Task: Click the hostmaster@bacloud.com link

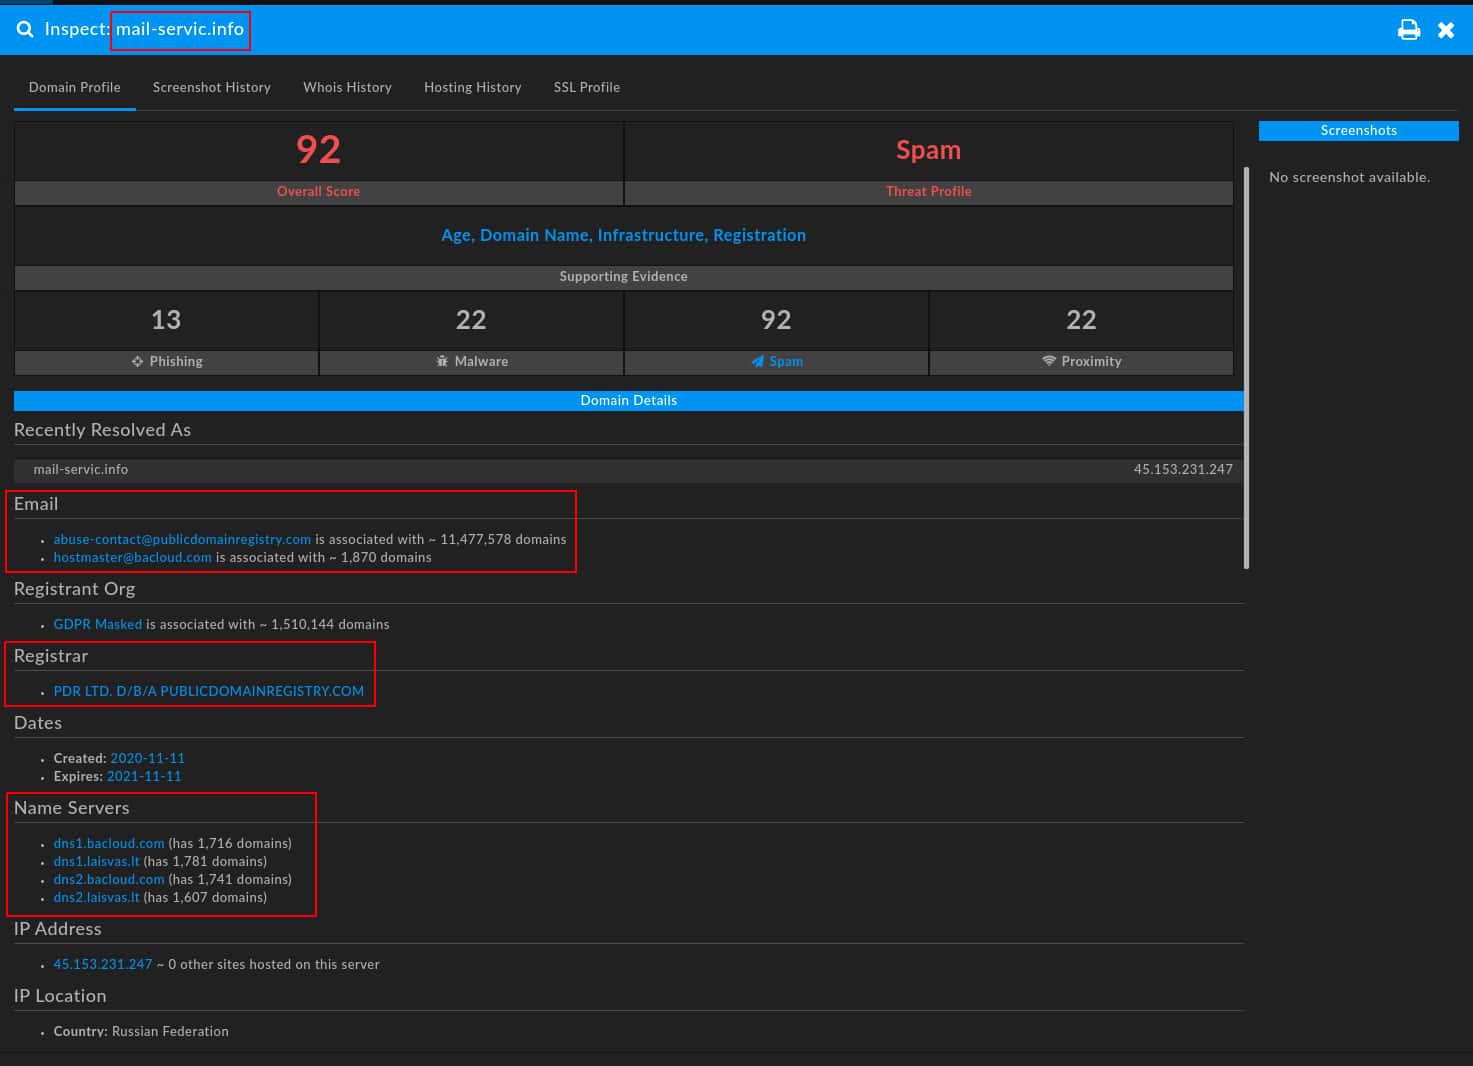Action: (x=133, y=557)
